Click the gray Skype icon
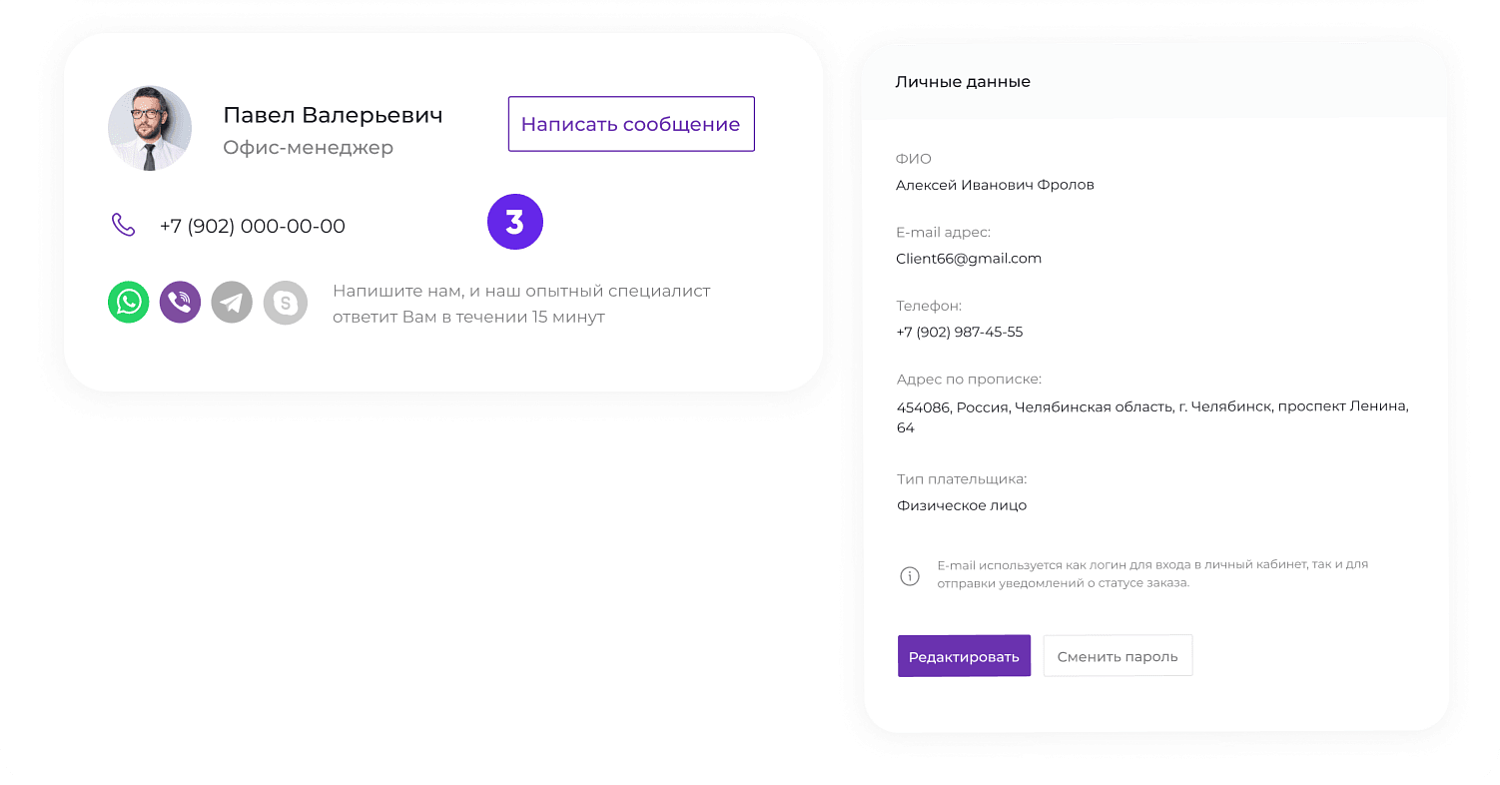Screen dimensions: 1500x785 pos(285,302)
